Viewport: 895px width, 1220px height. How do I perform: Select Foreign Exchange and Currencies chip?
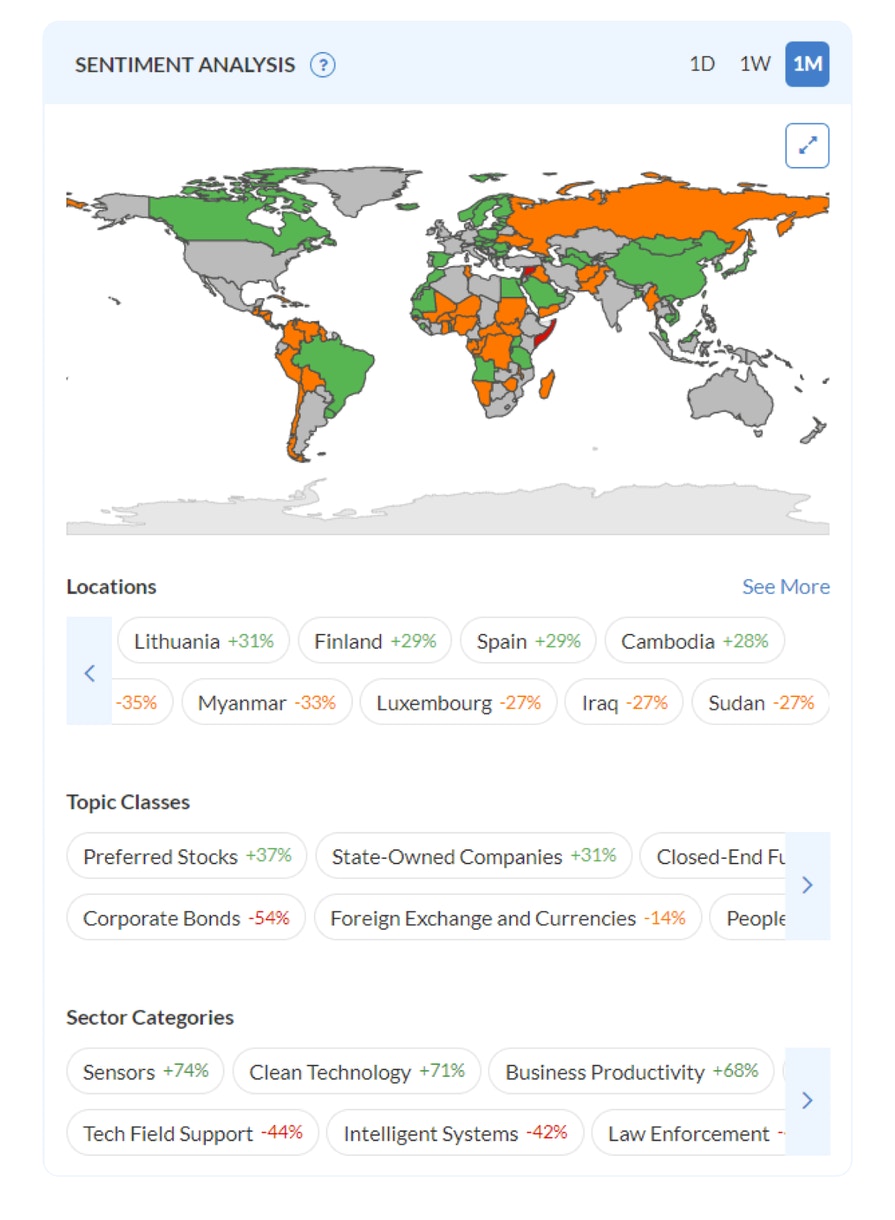click(x=508, y=918)
